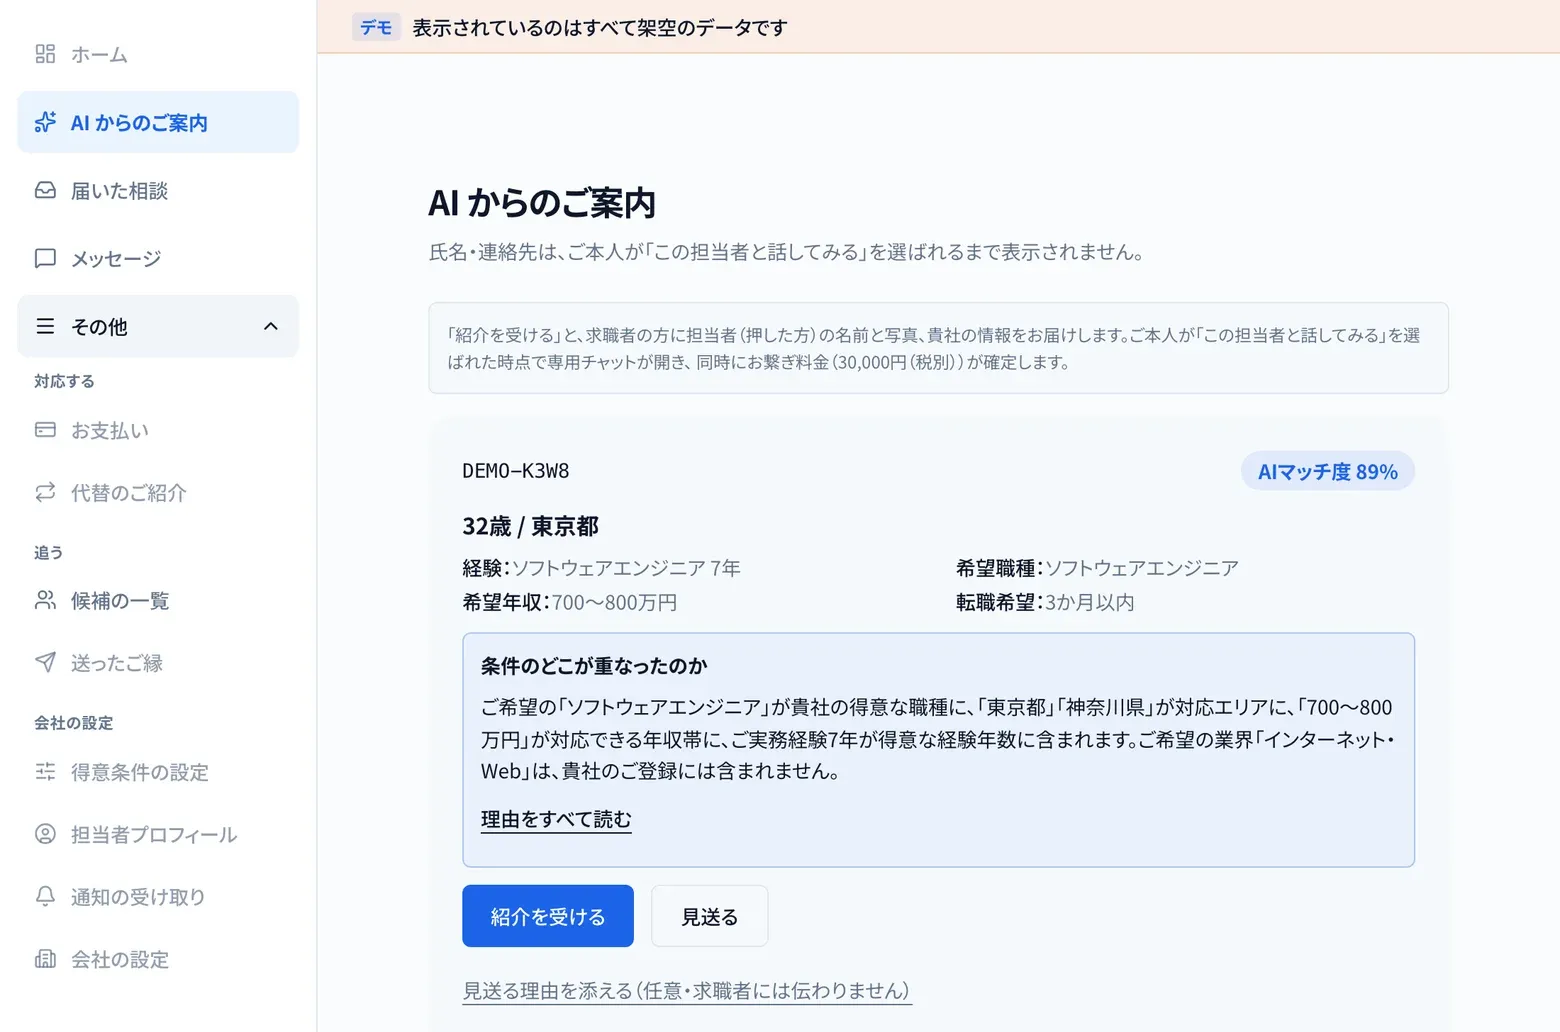Click the 条件のどこが重なったのか heading
This screenshot has width=1560, height=1032.
(x=594, y=665)
